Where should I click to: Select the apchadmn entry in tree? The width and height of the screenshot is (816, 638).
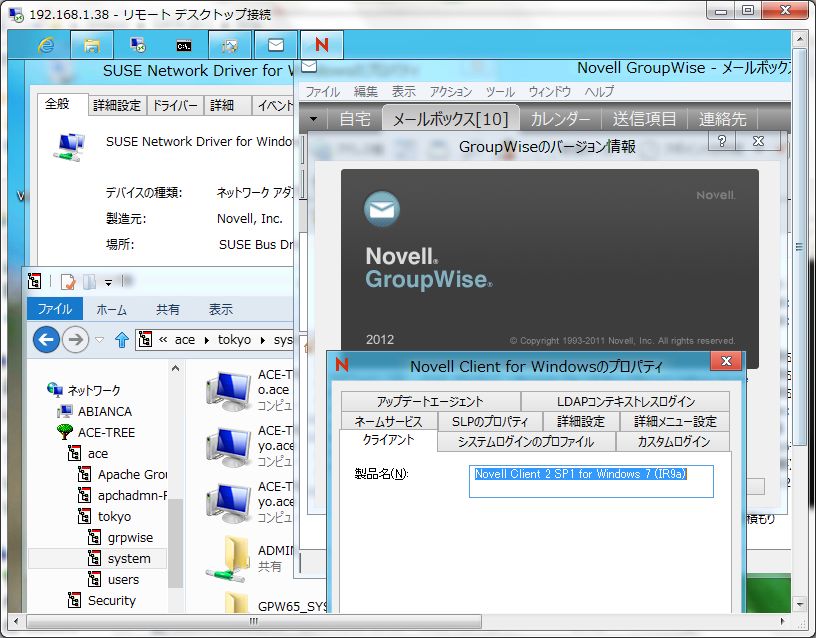point(122,495)
